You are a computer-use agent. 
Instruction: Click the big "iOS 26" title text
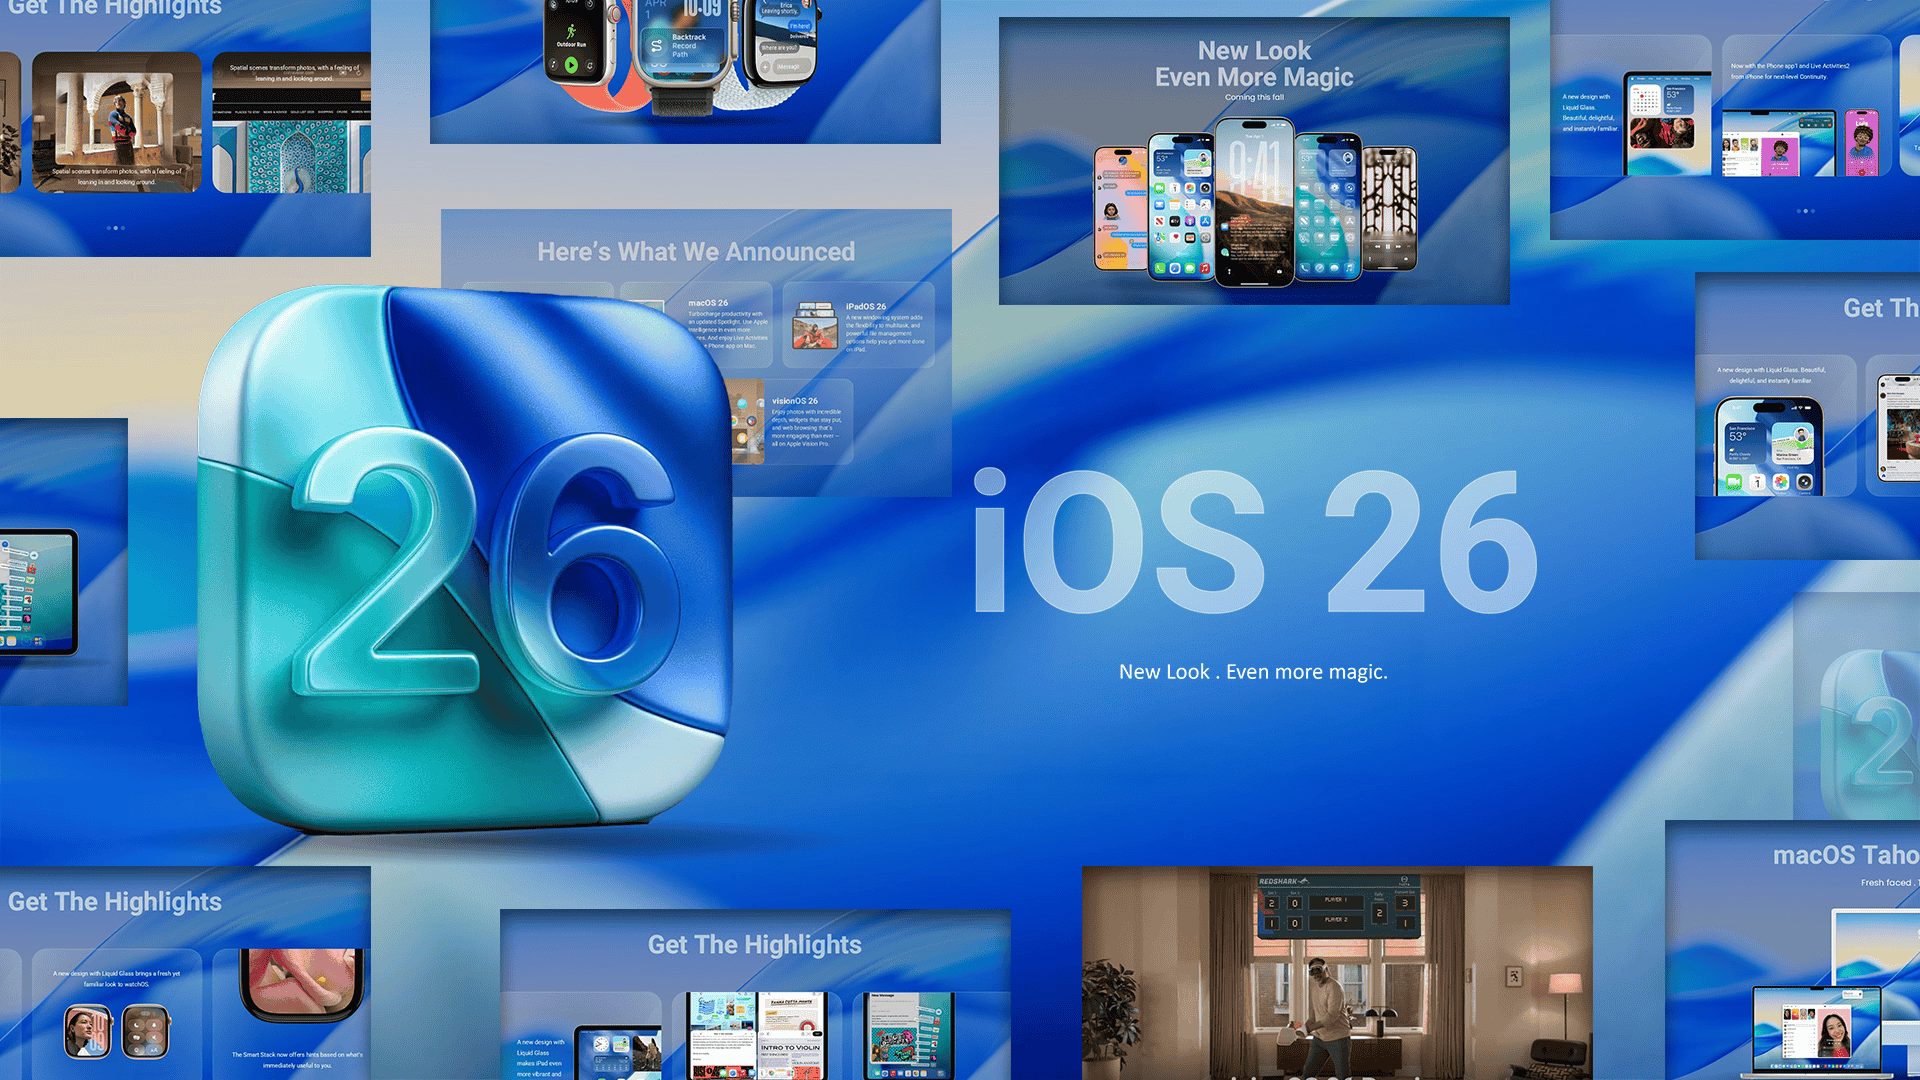click(1255, 541)
